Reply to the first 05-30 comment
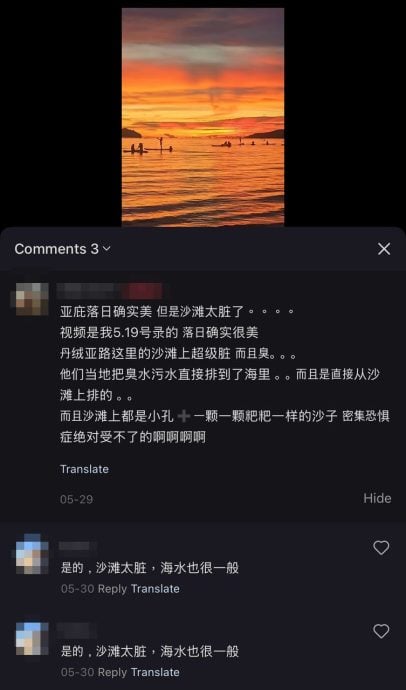406x690 pixels. click(x=112, y=589)
